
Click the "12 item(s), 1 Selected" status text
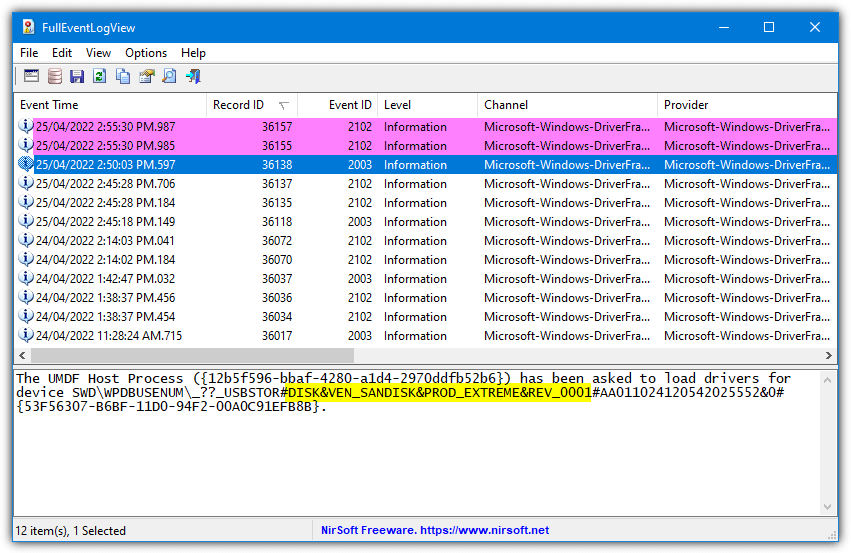[71, 530]
